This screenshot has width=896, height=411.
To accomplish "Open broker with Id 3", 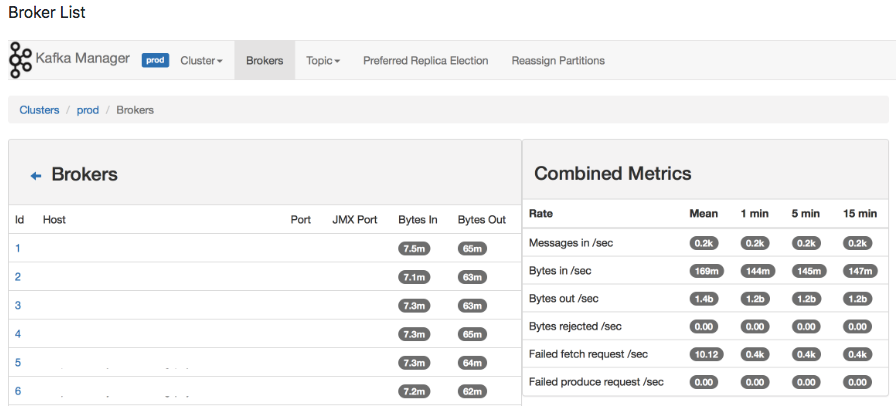I will point(18,305).
